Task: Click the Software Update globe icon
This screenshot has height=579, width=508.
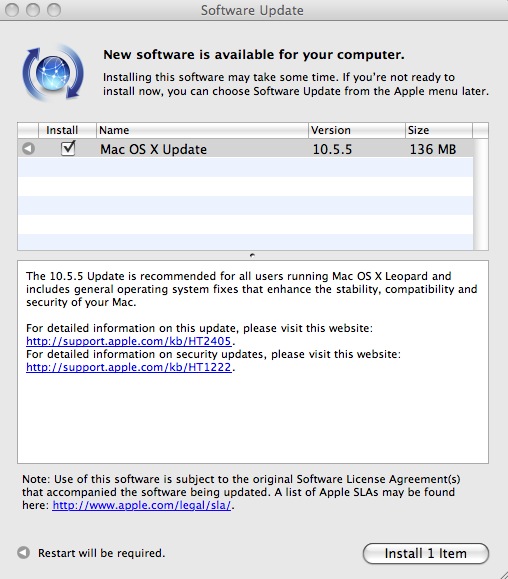Action: (x=53, y=72)
